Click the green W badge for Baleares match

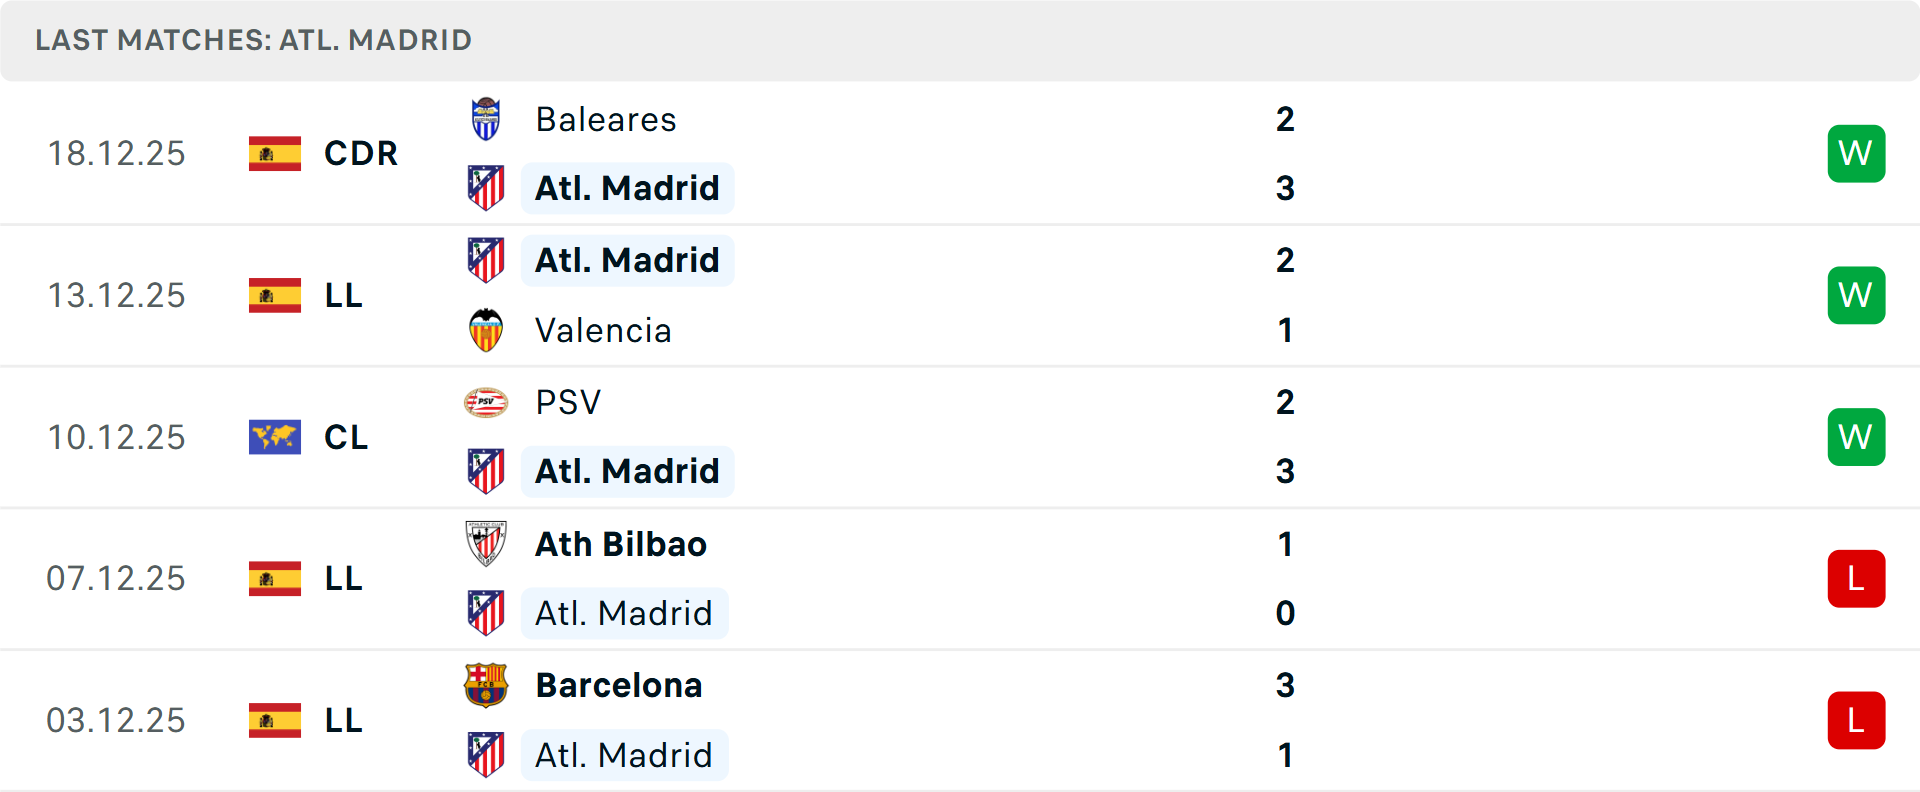coord(1856,154)
